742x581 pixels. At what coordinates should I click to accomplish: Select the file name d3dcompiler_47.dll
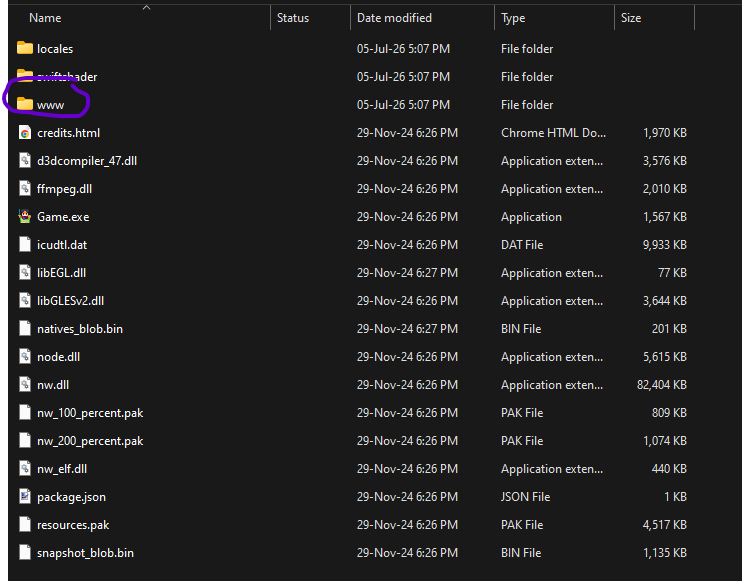[87, 161]
